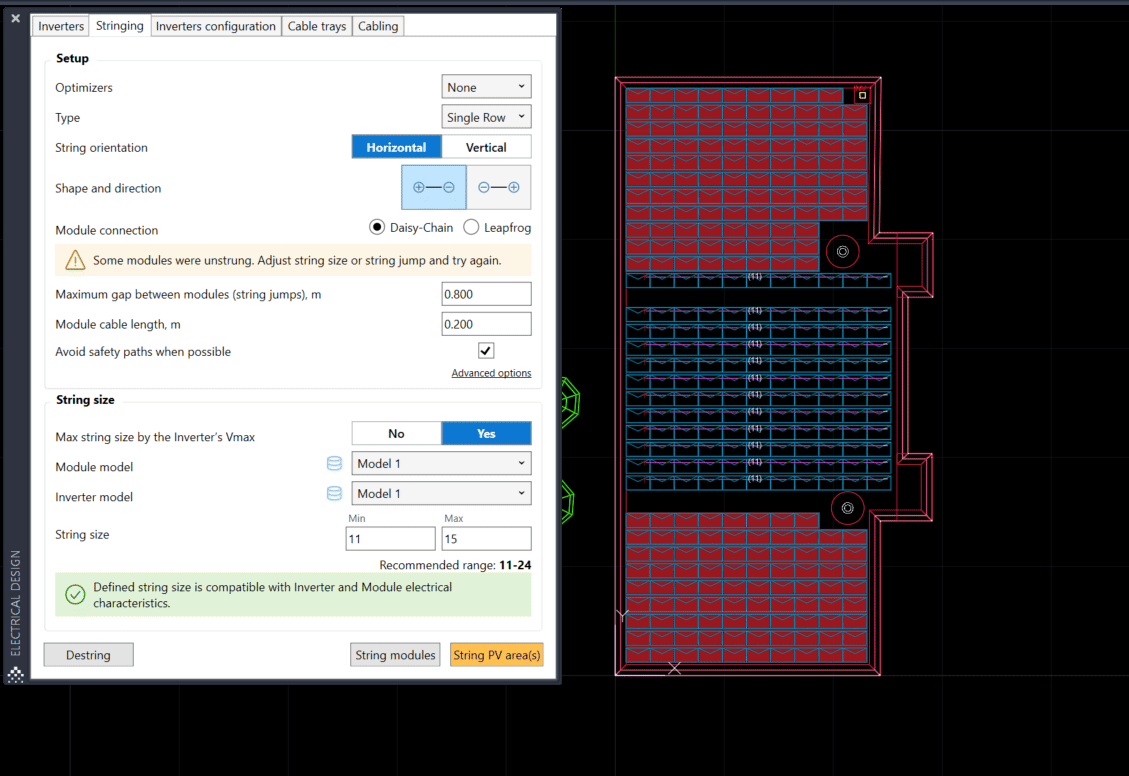Toggle Avoid safety paths when possible
Screen dimensions: 1129x776
coord(485,350)
